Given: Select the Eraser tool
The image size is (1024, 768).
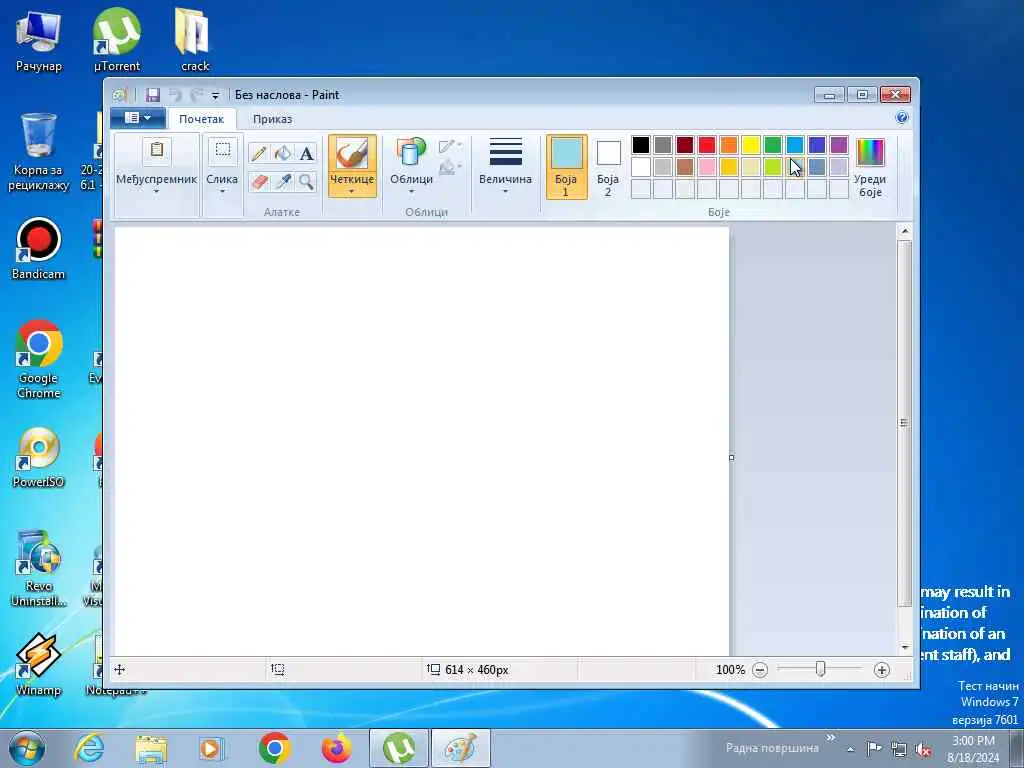Looking at the screenshot, I should [x=259, y=182].
